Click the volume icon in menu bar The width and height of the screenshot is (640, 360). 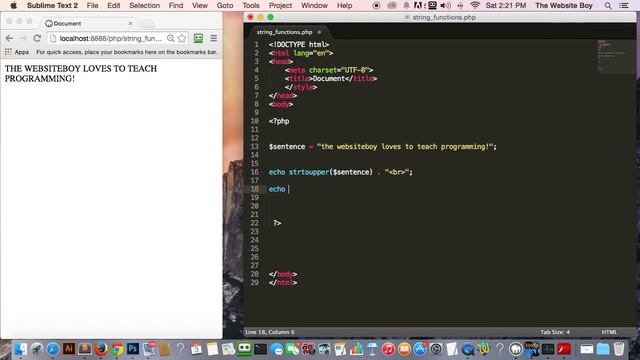pos(446,5)
